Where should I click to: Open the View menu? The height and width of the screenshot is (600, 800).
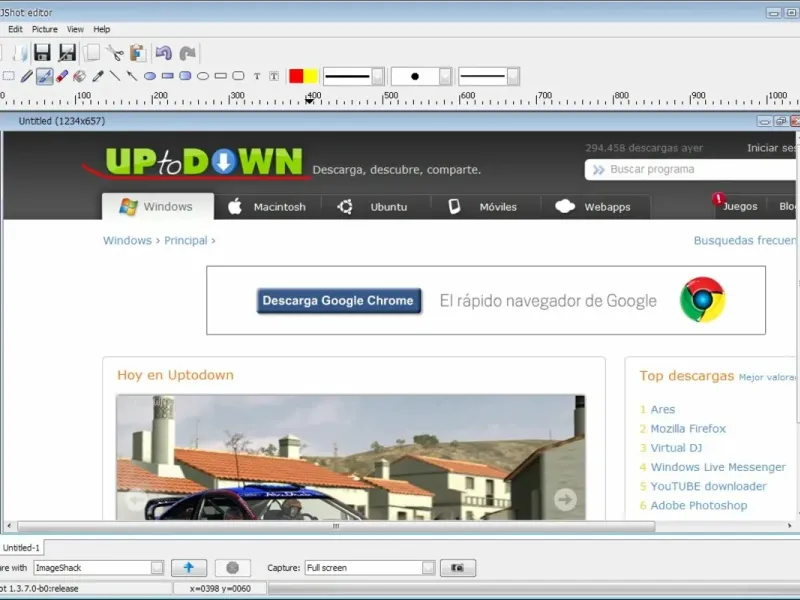(x=75, y=29)
